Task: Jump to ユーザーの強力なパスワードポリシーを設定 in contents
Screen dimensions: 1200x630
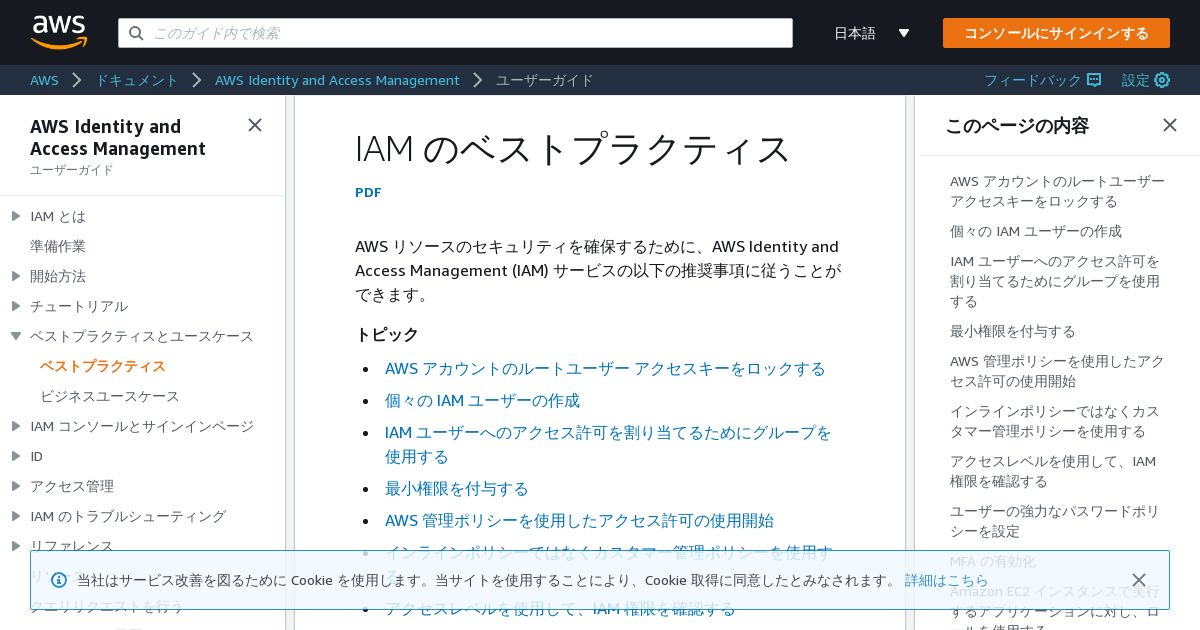Action: point(1055,521)
